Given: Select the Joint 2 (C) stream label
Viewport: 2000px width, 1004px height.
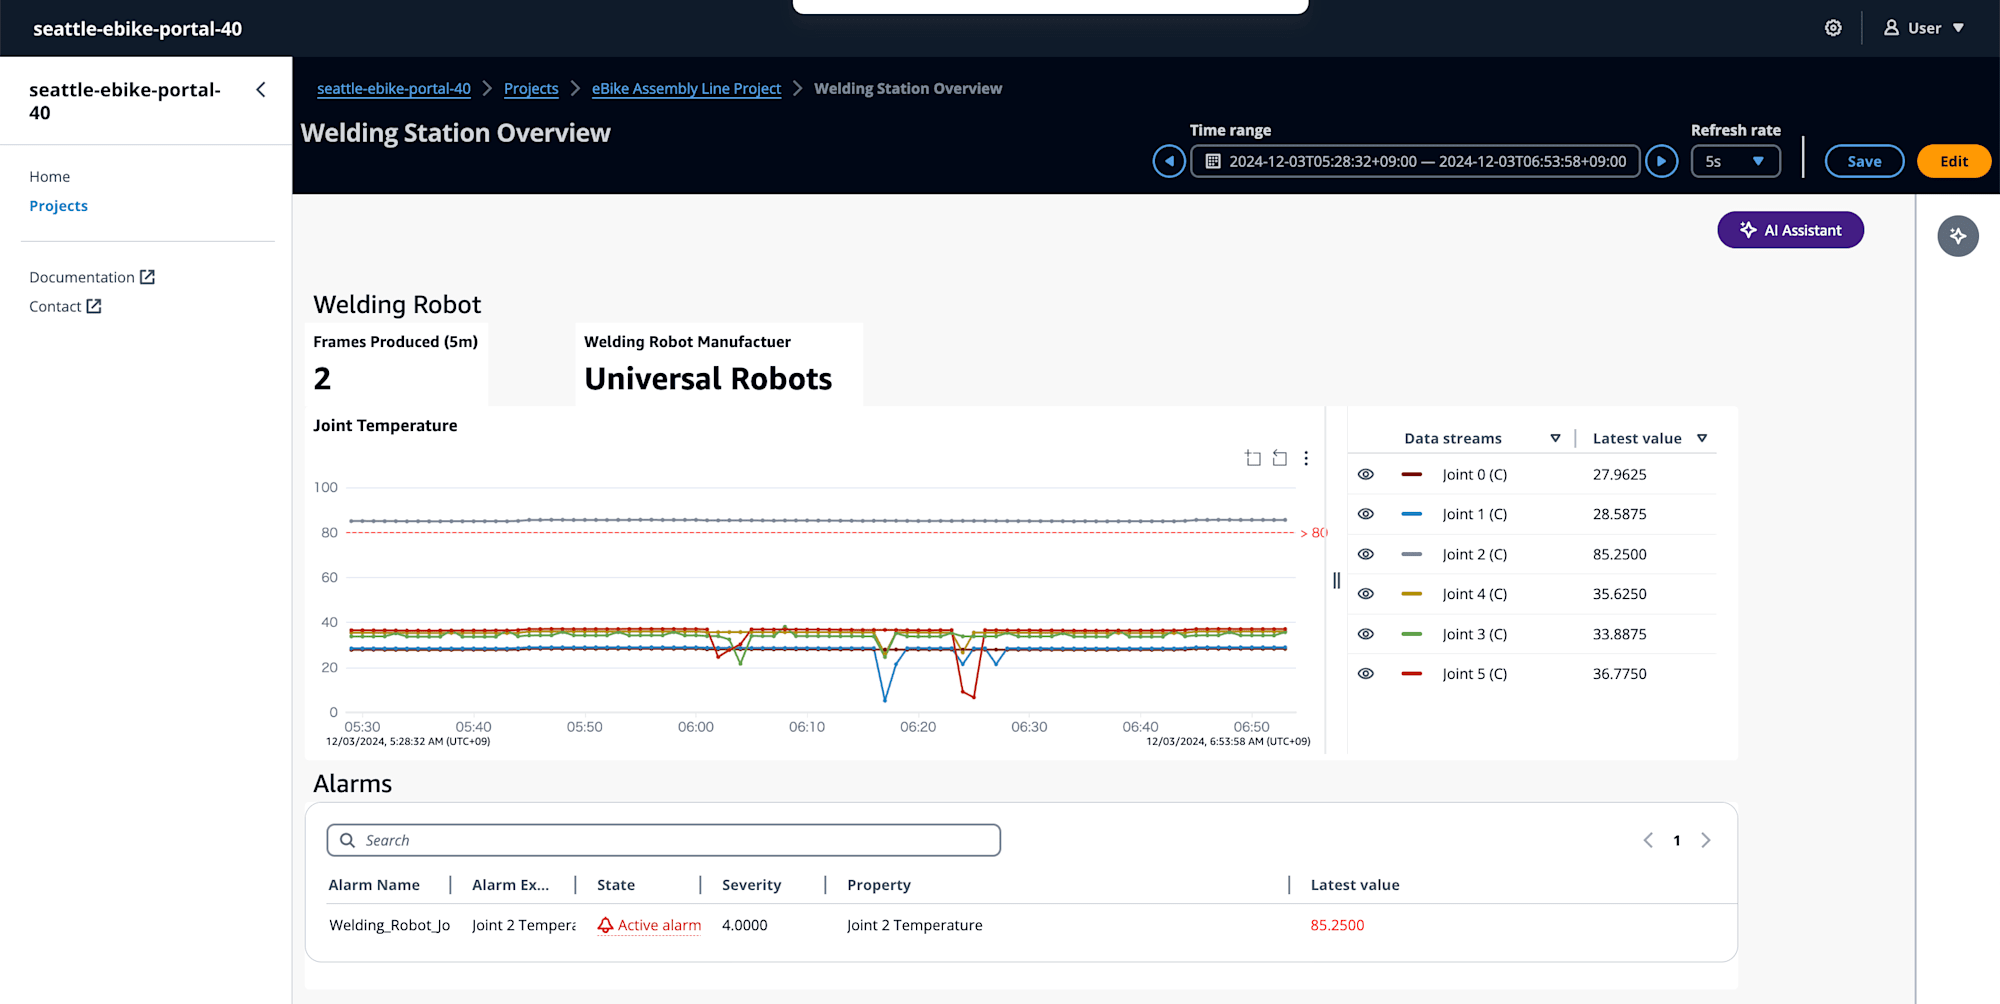Looking at the screenshot, I should pos(1475,554).
